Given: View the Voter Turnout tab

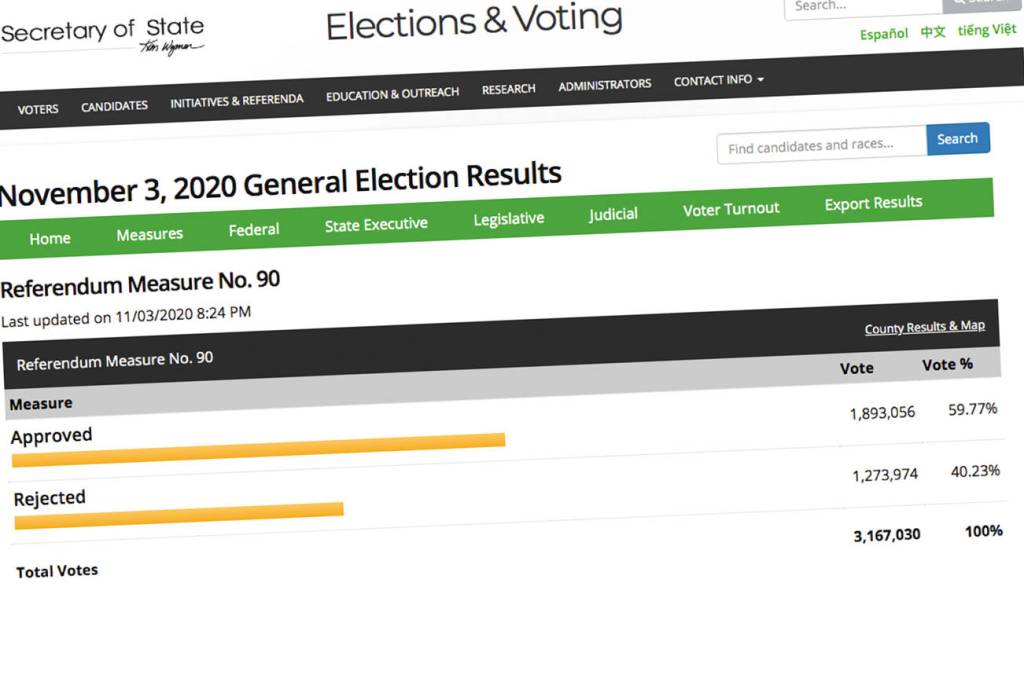Looking at the screenshot, I should (731, 208).
